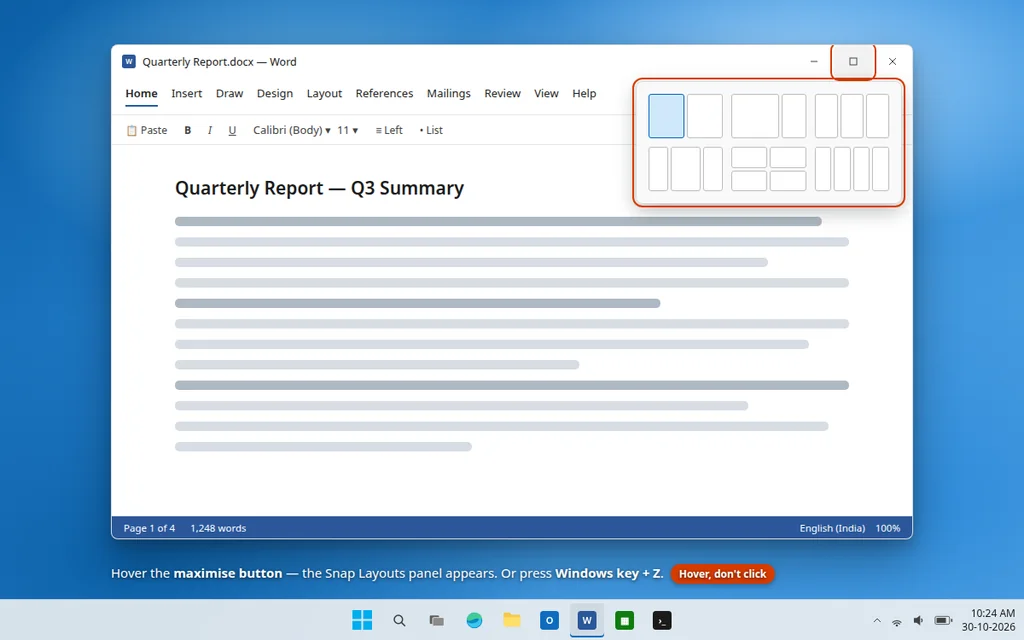Open the Insert ribbon tab
Viewport: 1024px width, 640px height.
click(x=187, y=93)
